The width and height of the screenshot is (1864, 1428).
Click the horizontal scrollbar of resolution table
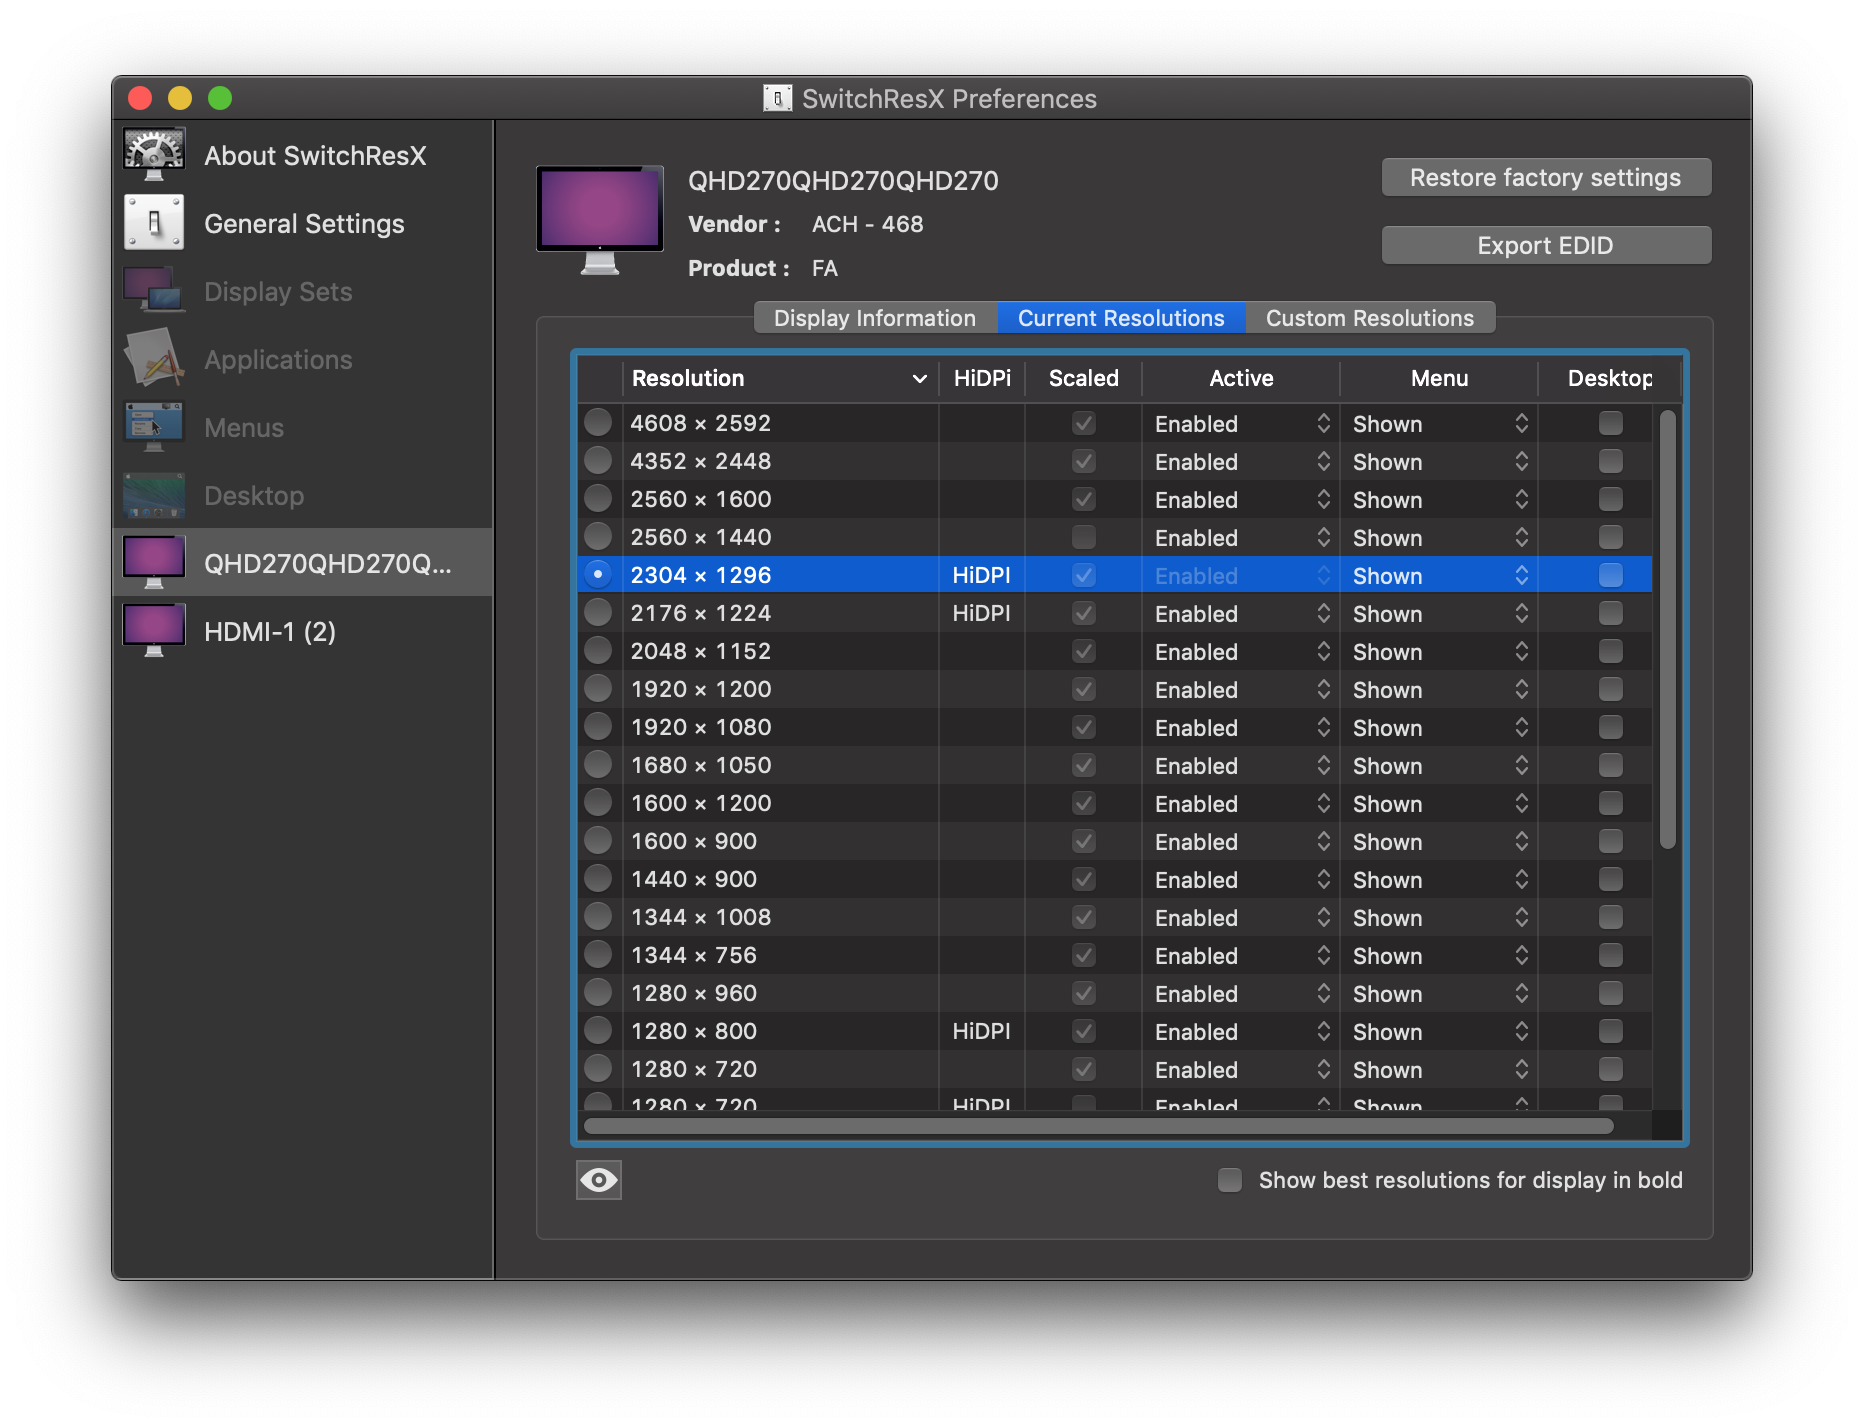[x=1098, y=1126]
